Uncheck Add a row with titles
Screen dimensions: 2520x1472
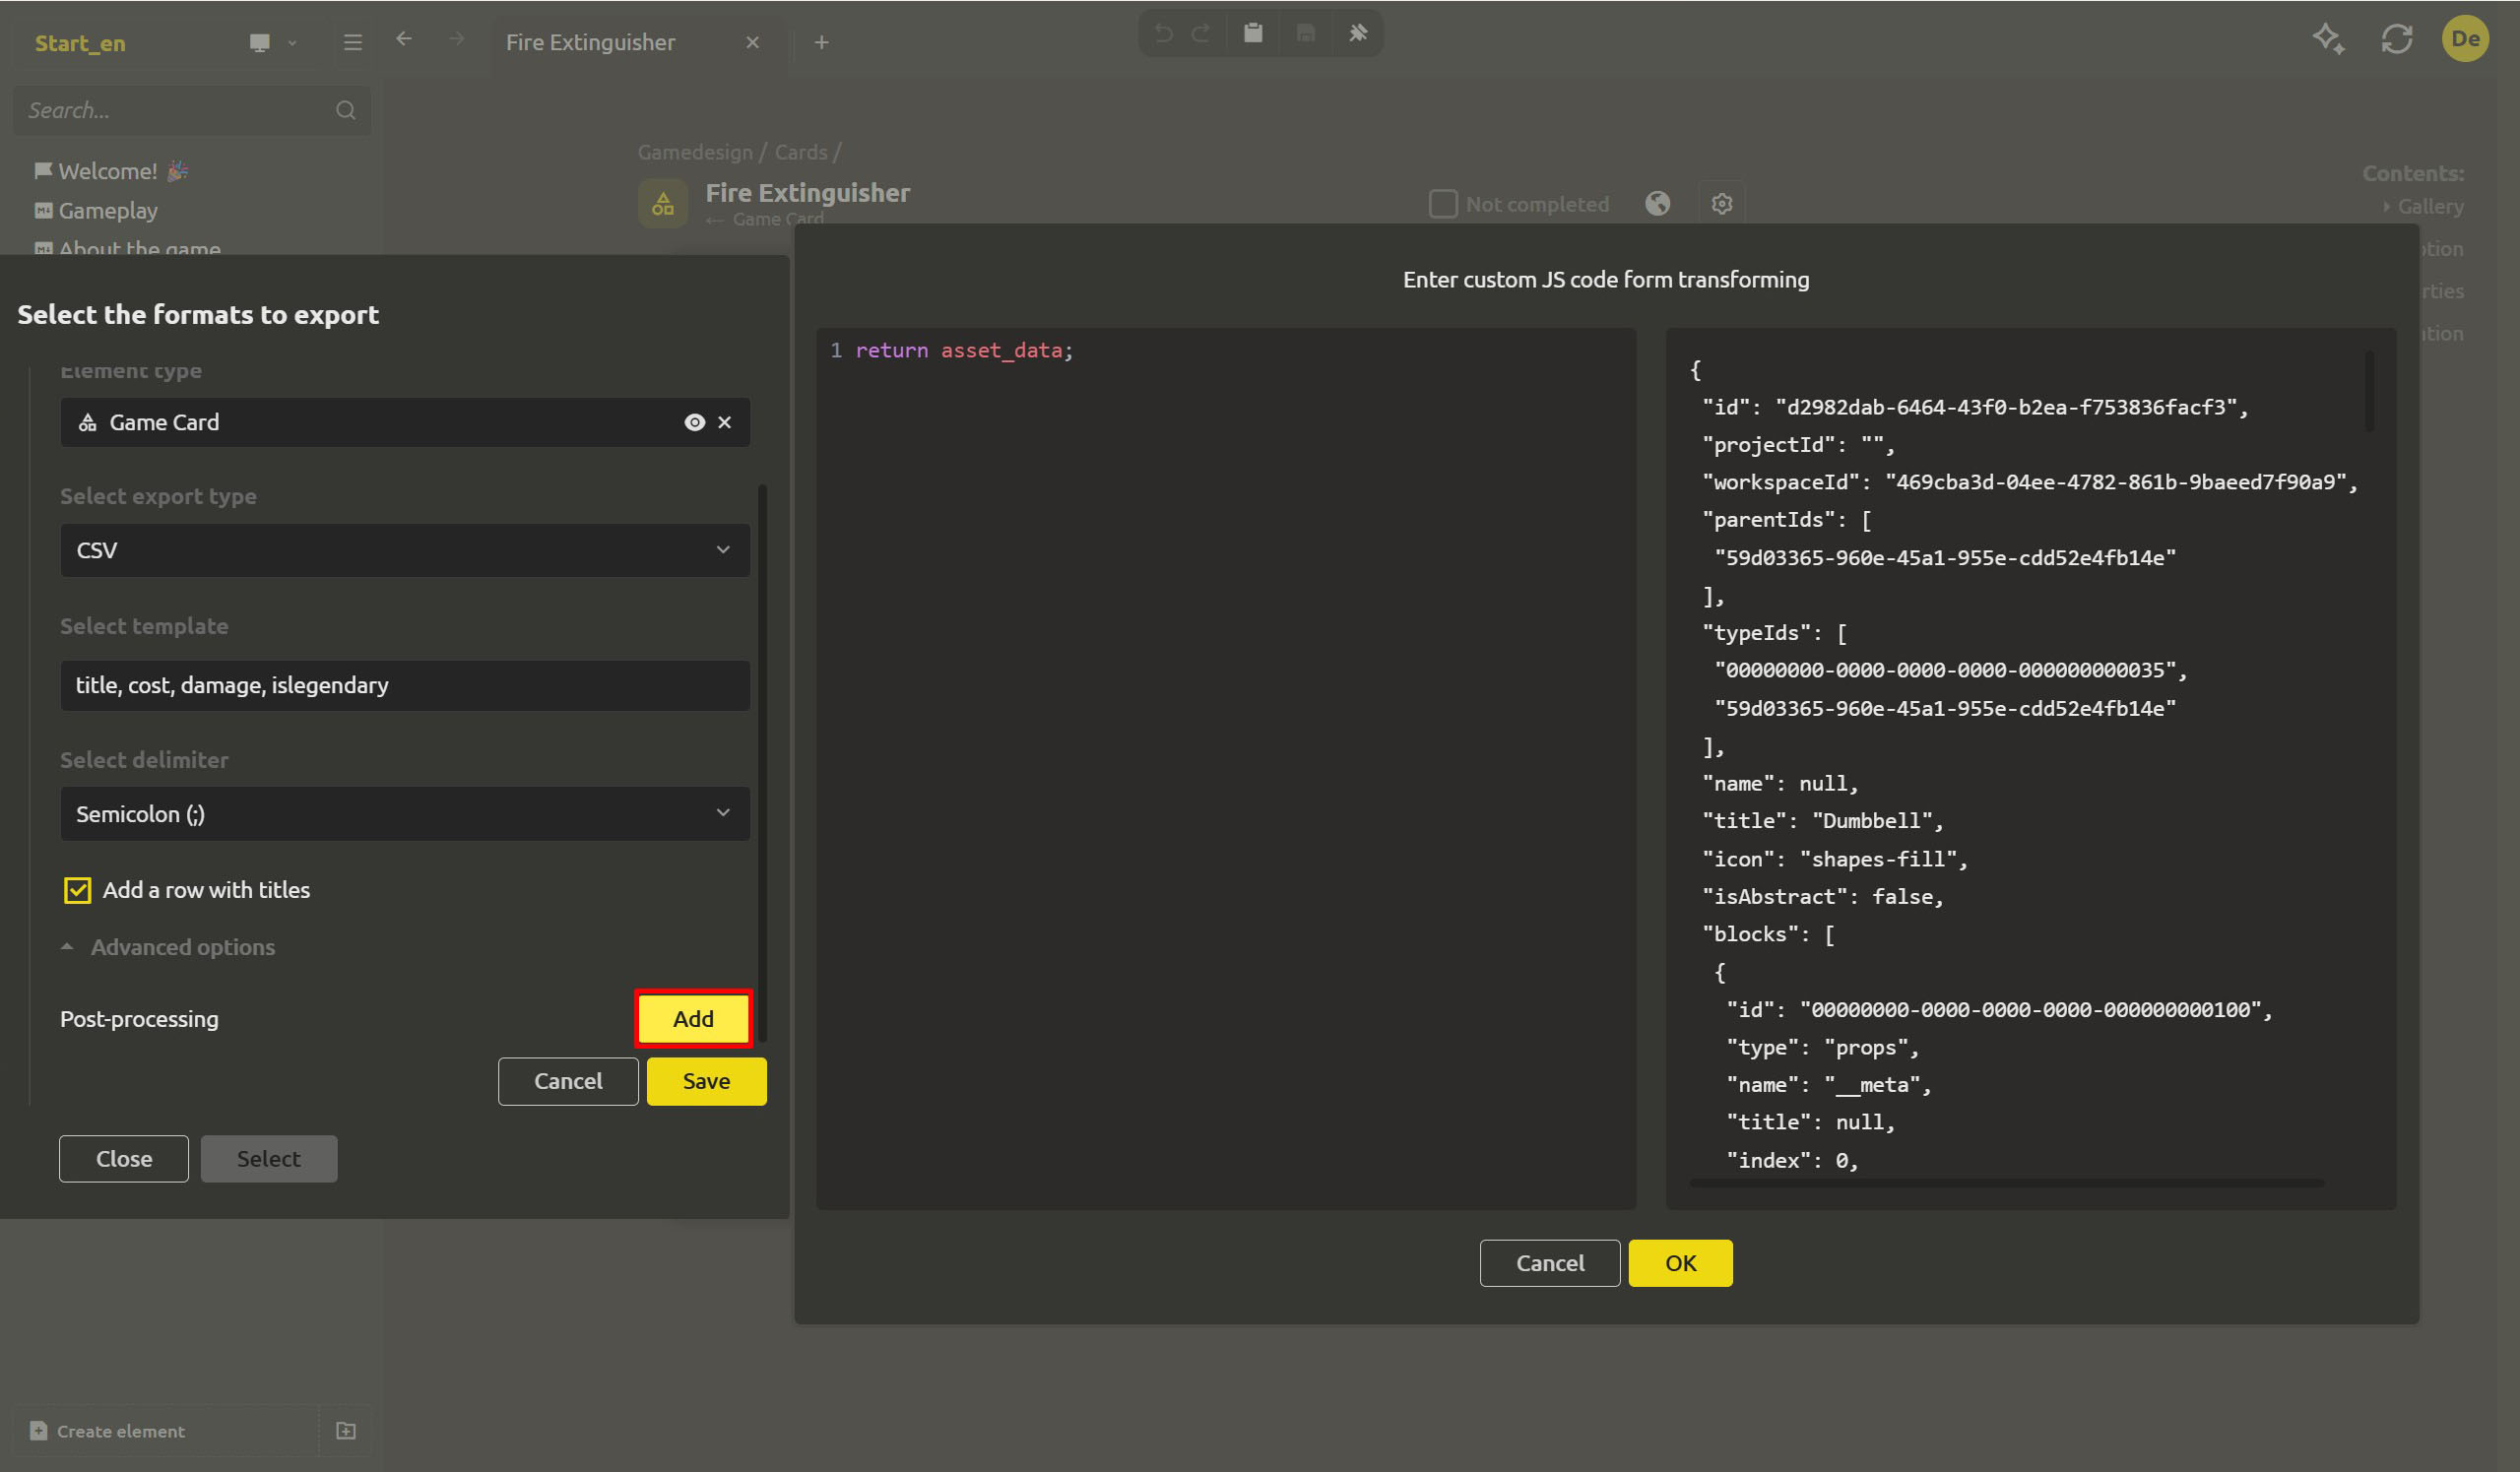coord(77,890)
